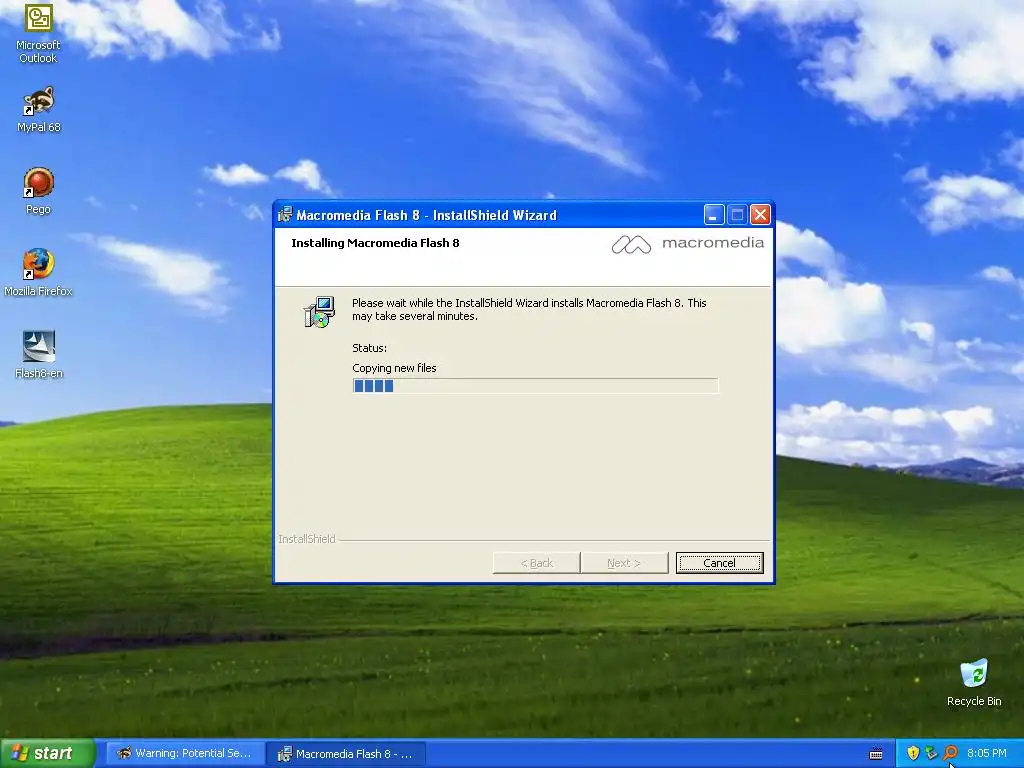Click the Macromedia logo in wizard header
Image resolution: width=1024 pixels, height=768 pixels.
(688, 244)
